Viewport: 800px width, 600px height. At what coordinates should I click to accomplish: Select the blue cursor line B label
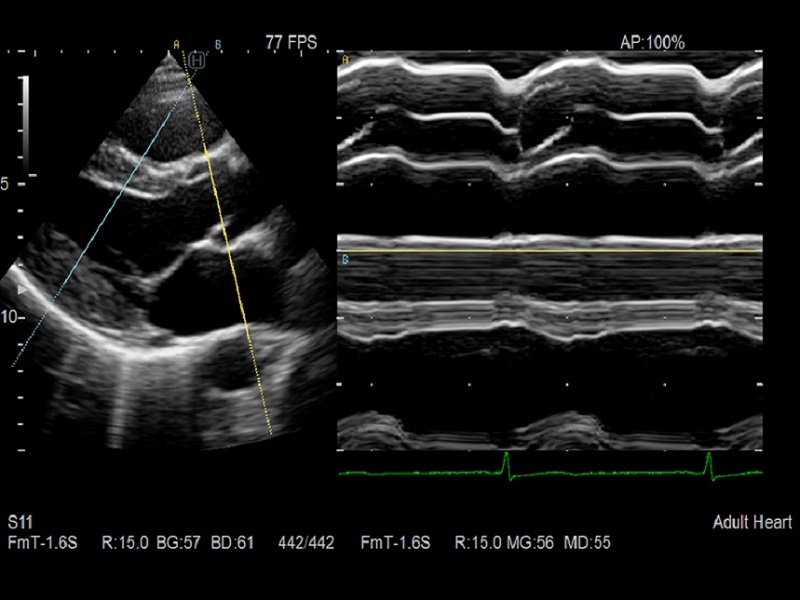pyautogui.click(x=218, y=44)
